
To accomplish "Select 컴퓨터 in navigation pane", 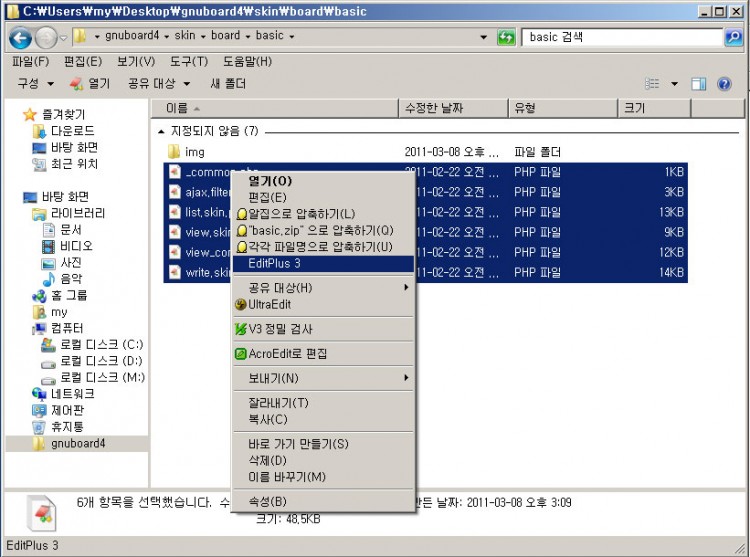I will 57,328.
